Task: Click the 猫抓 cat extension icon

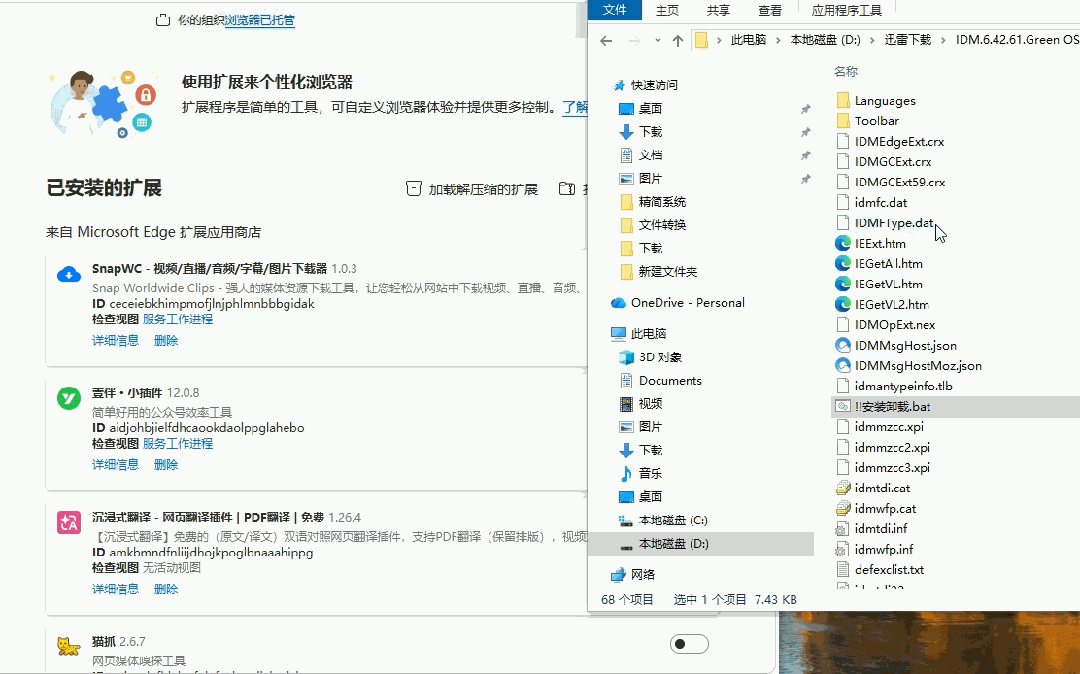Action: tap(68, 647)
